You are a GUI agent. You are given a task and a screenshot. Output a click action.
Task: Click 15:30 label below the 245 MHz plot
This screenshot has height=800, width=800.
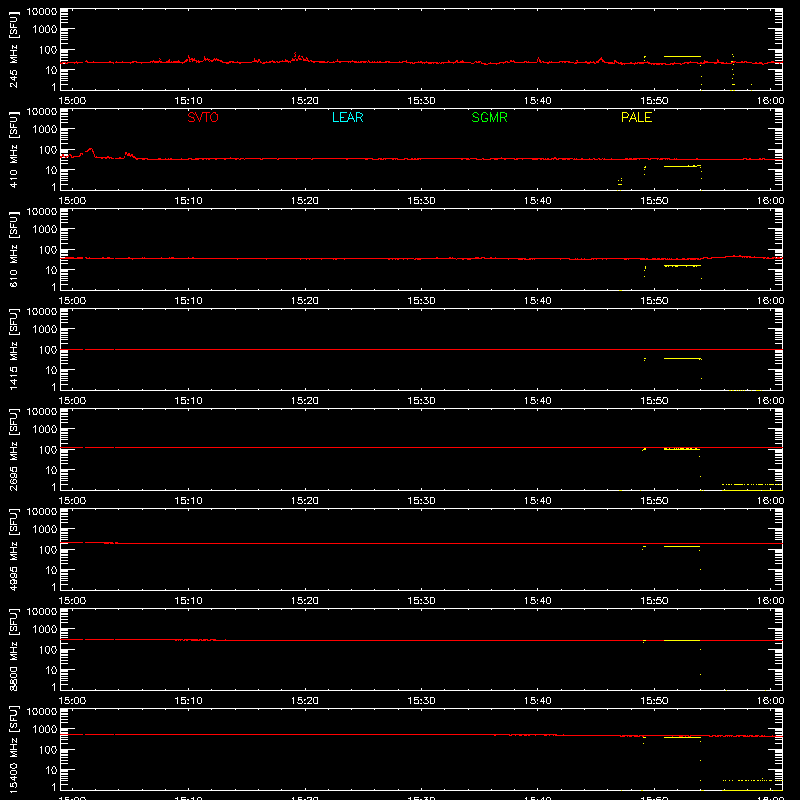tap(421, 101)
